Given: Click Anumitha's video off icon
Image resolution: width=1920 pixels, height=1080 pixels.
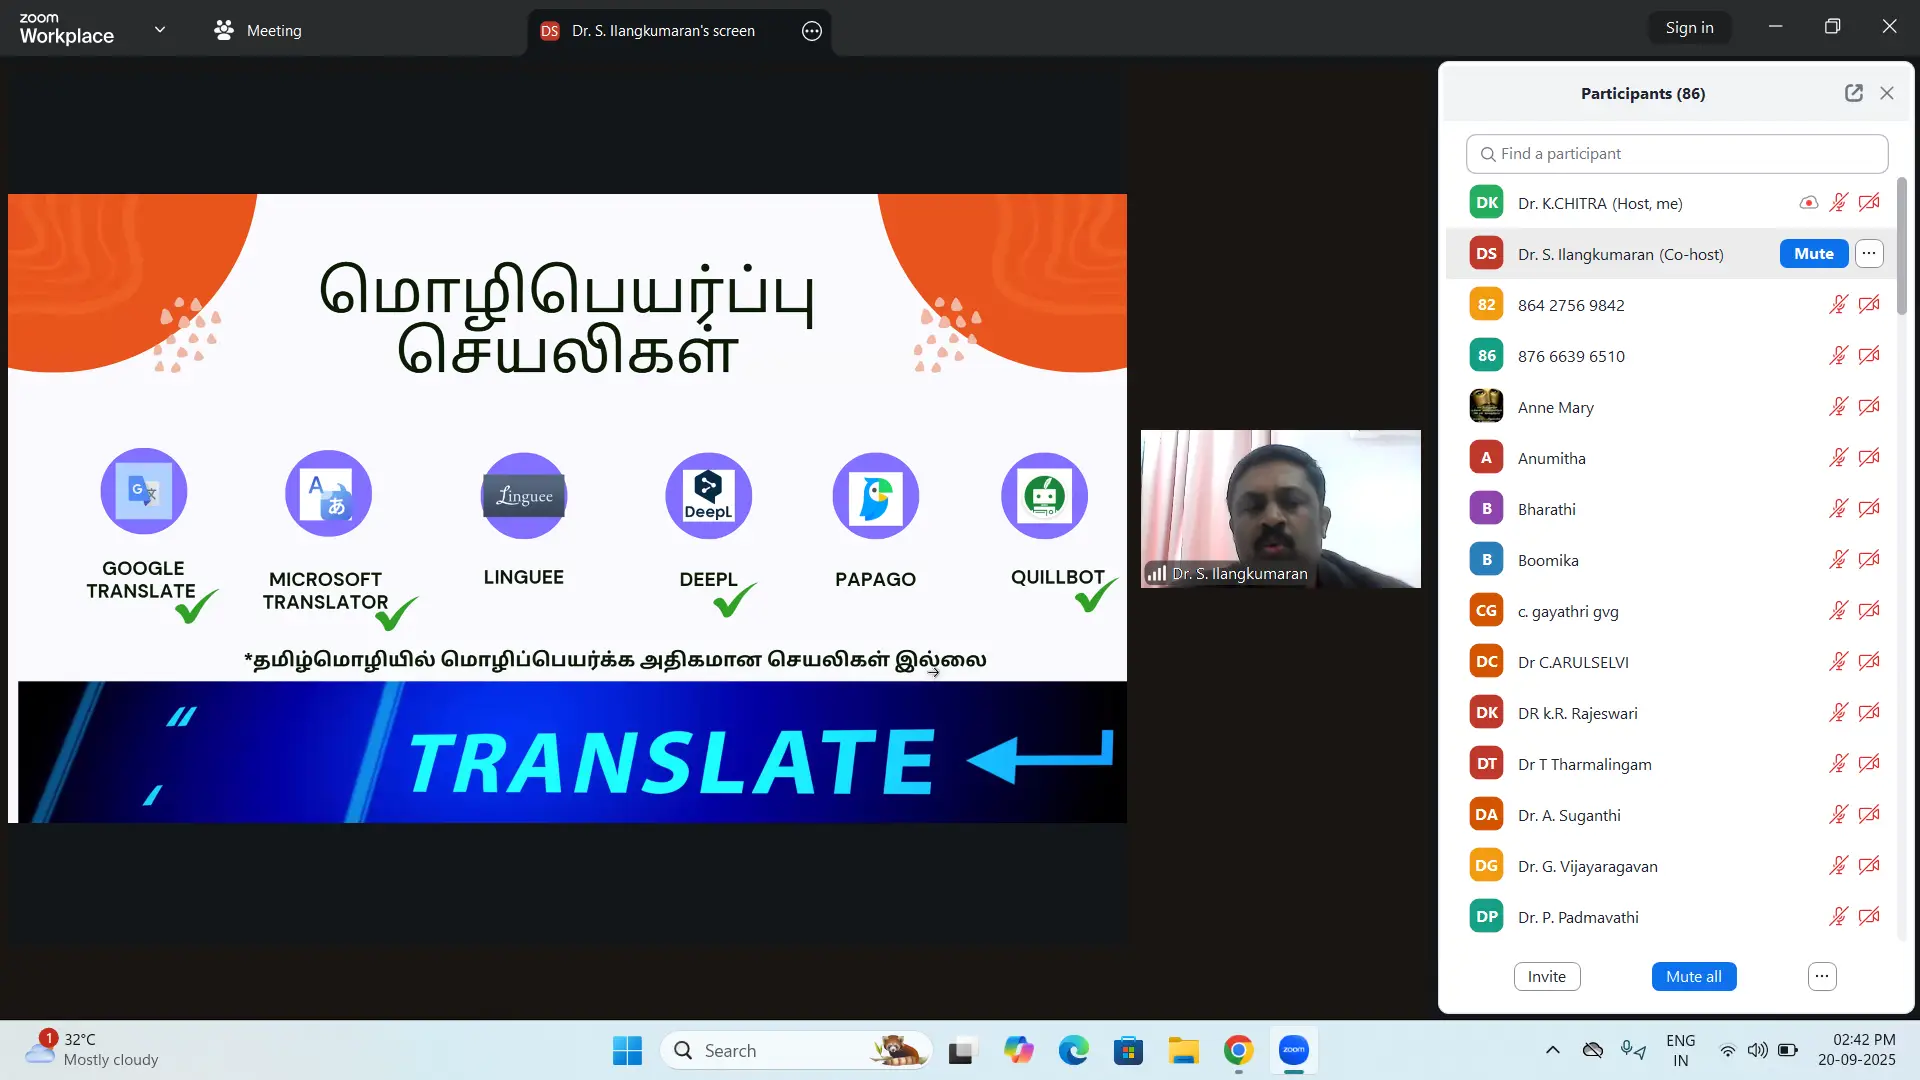Looking at the screenshot, I should point(1869,458).
